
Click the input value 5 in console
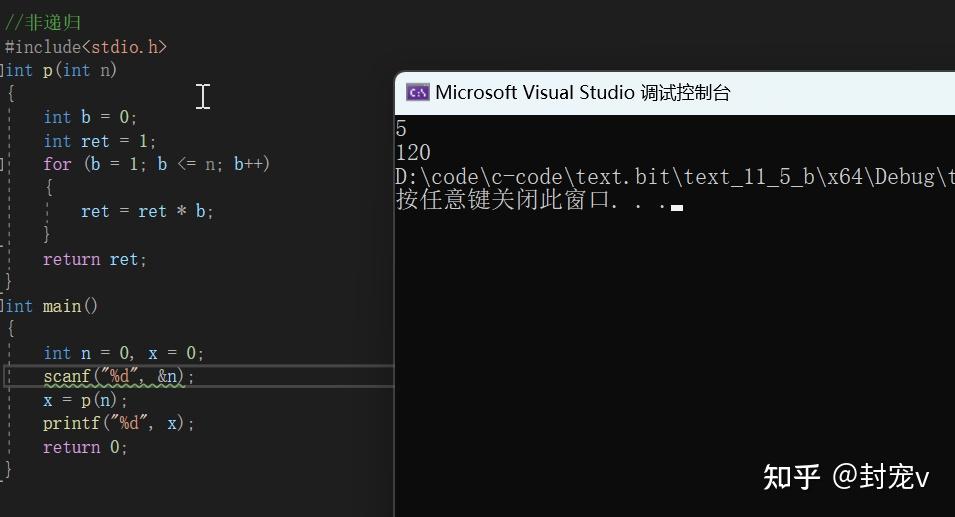pos(401,129)
